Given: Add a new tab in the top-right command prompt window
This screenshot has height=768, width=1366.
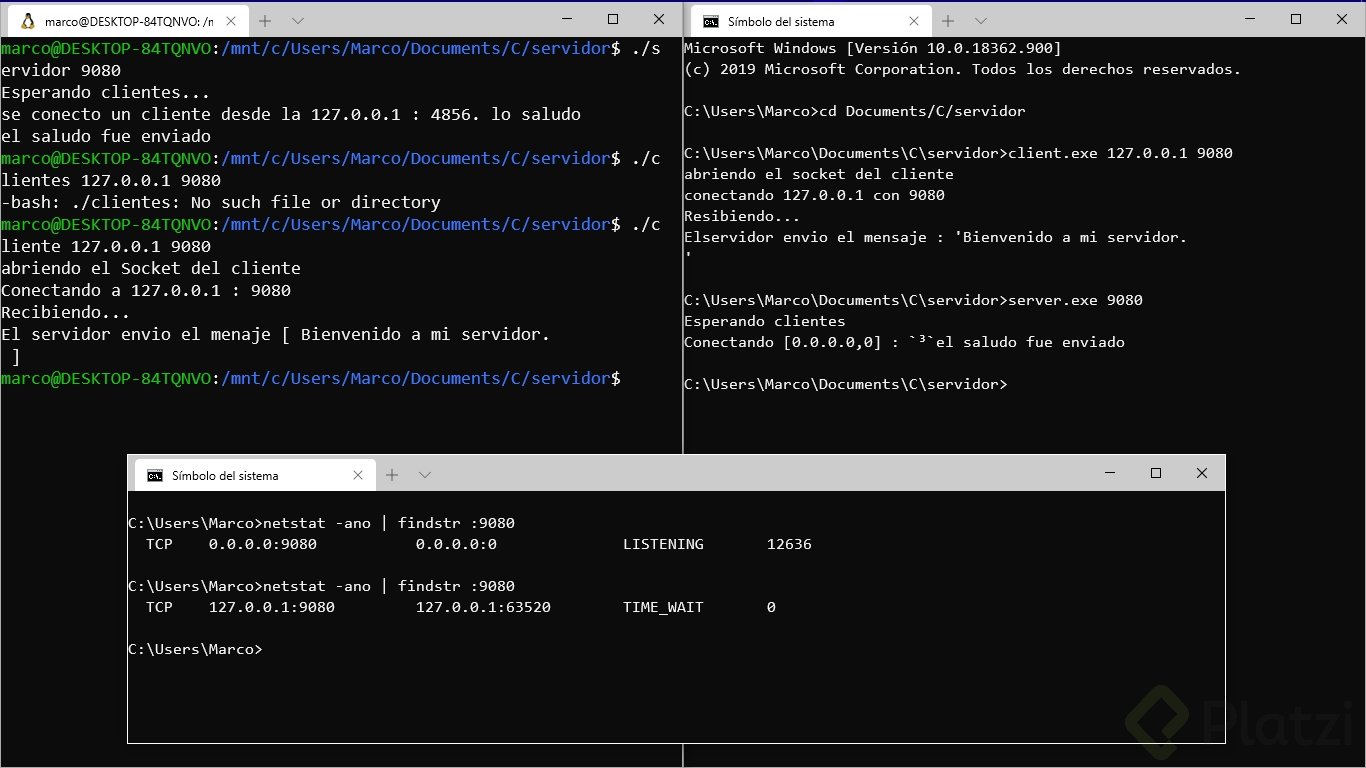Looking at the screenshot, I should [948, 21].
